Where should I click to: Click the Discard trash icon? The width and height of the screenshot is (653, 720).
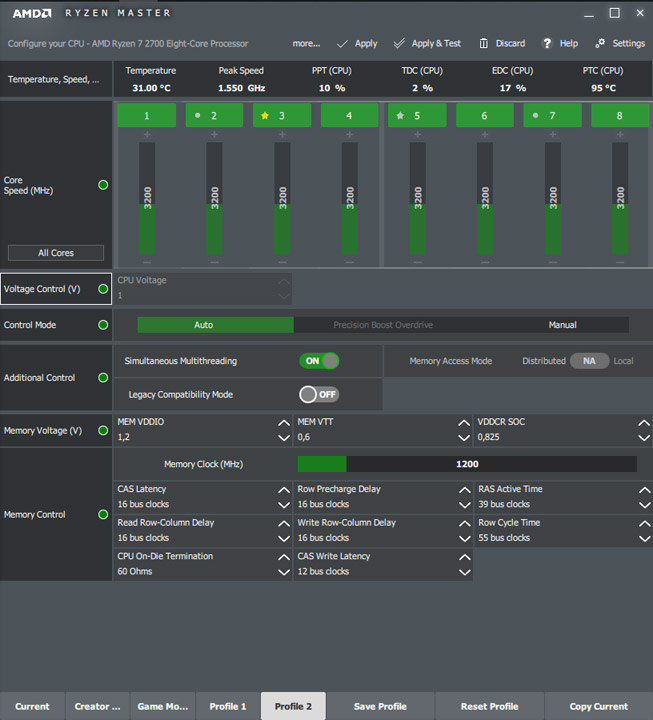[484, 44]
